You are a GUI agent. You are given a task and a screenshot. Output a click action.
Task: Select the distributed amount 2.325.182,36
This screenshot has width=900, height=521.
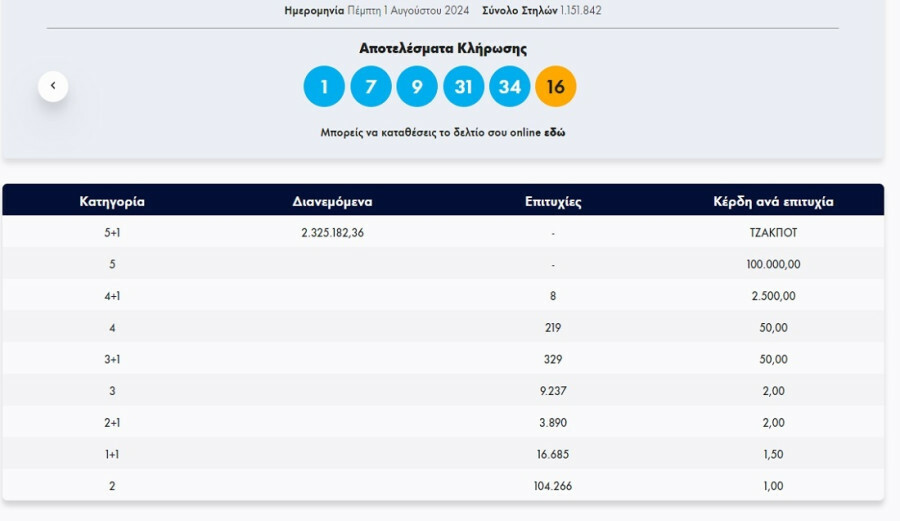332,232
